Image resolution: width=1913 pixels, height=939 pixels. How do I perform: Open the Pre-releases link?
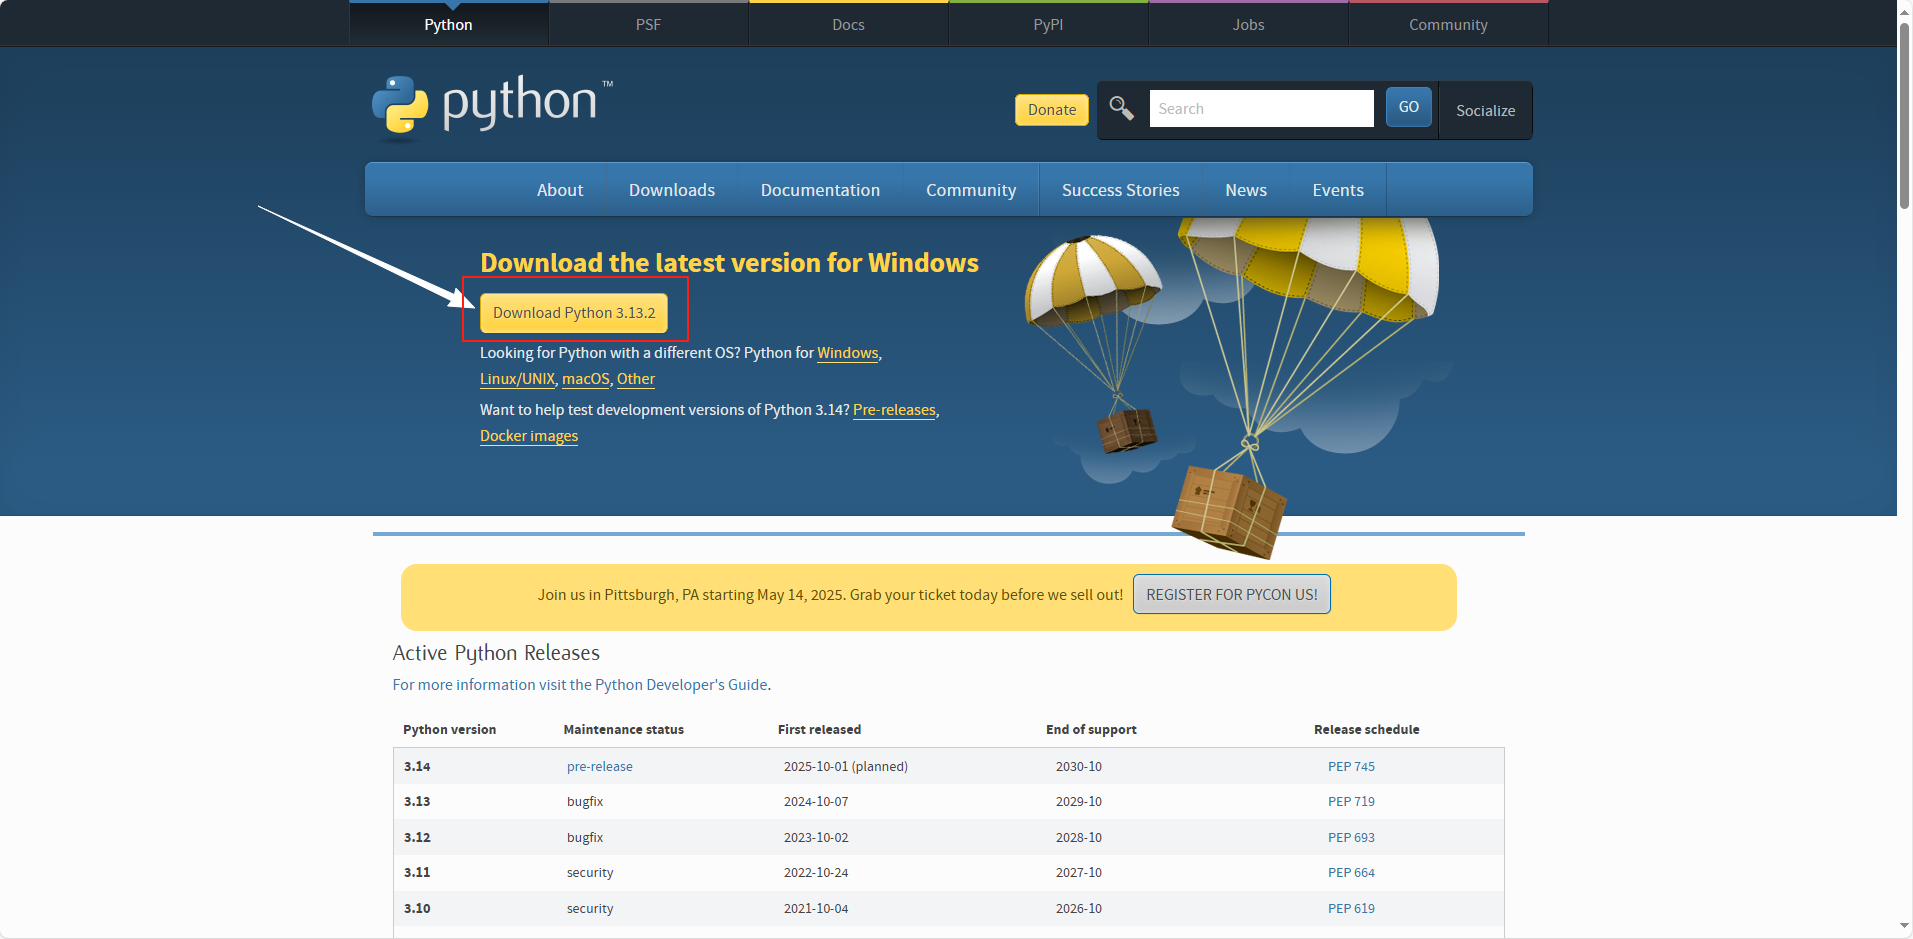[894, 410]
